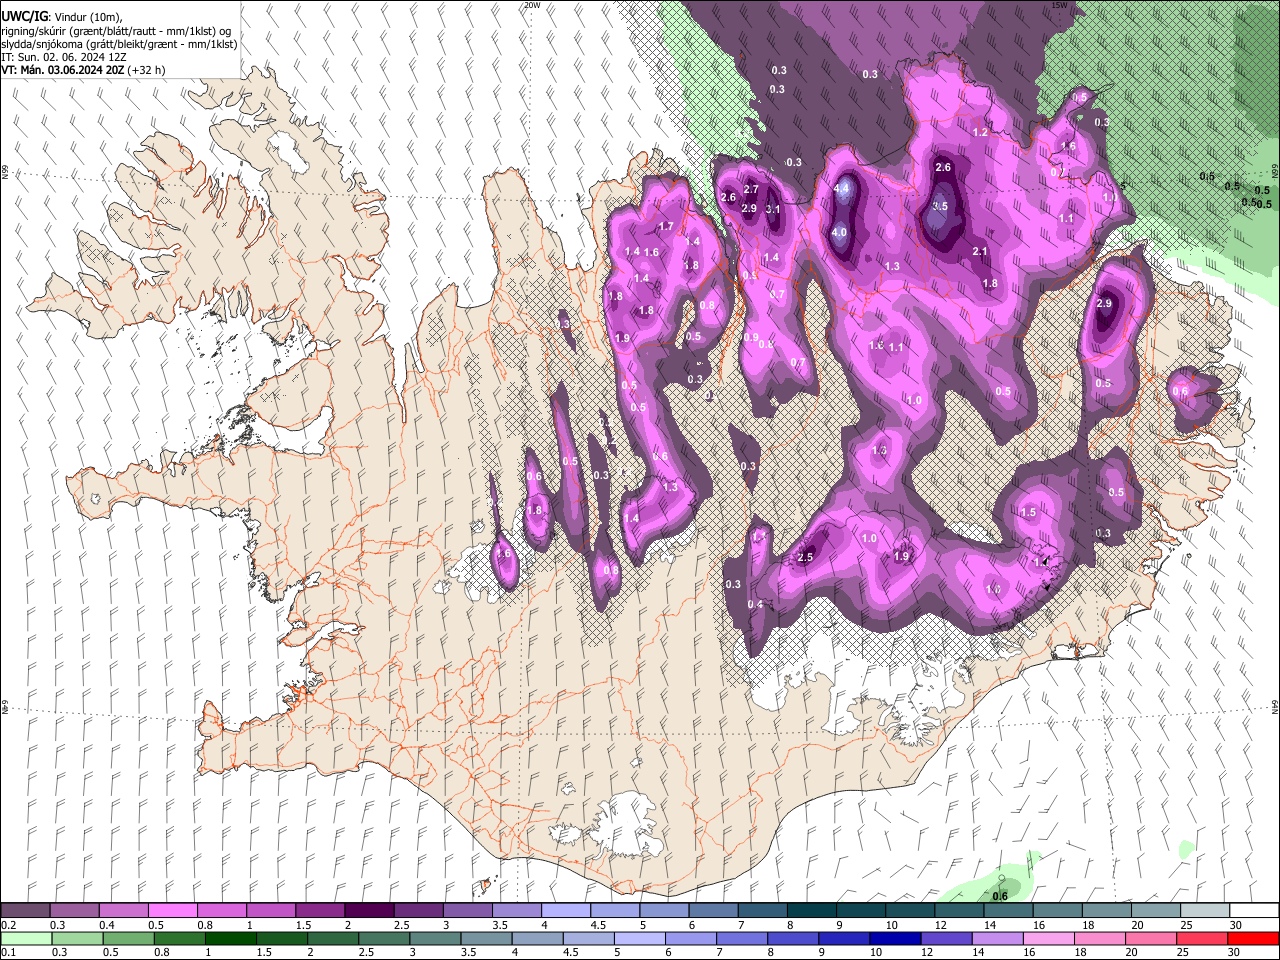Click the 25 mm red-pink rain swatch
Viewport: 1280px width, 960px height.
click(1203, 939)
